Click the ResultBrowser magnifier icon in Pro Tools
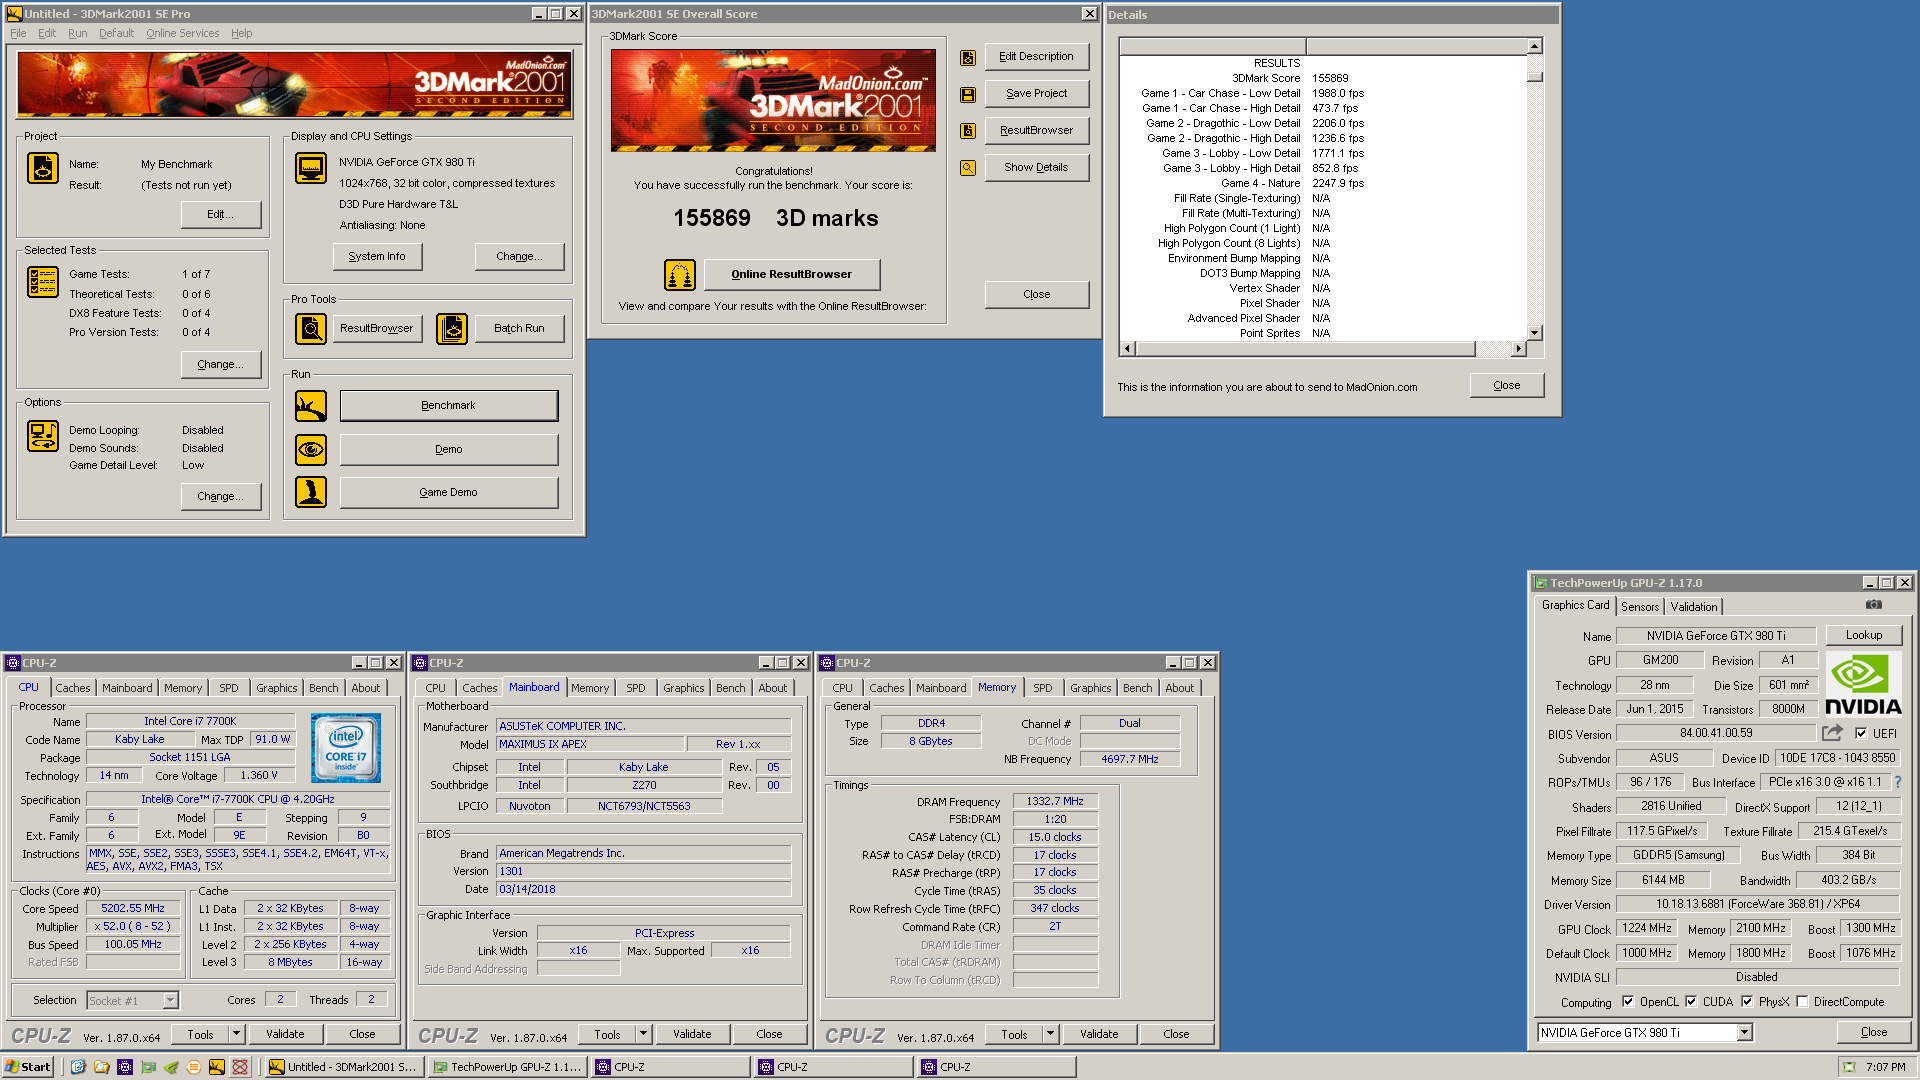 311,328
